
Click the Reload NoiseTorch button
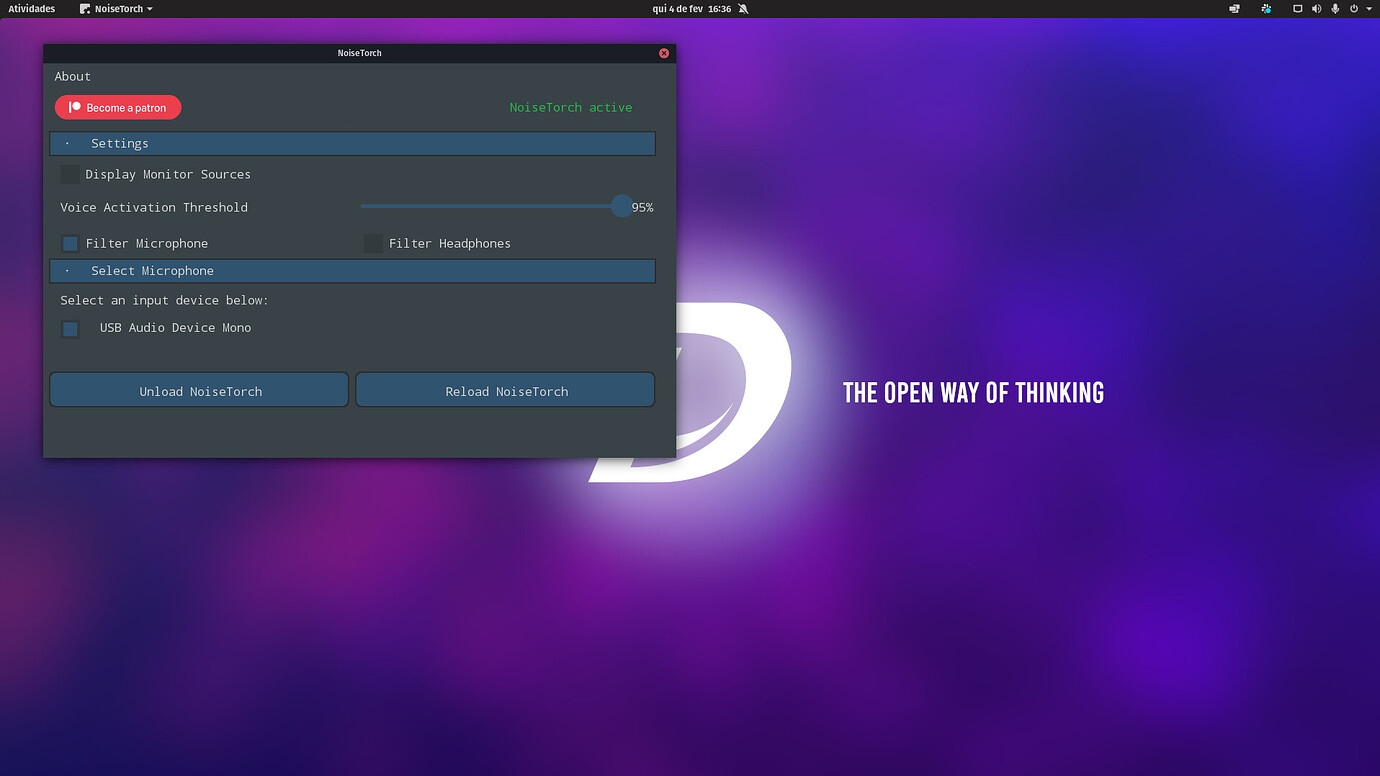tap(506, 390)
